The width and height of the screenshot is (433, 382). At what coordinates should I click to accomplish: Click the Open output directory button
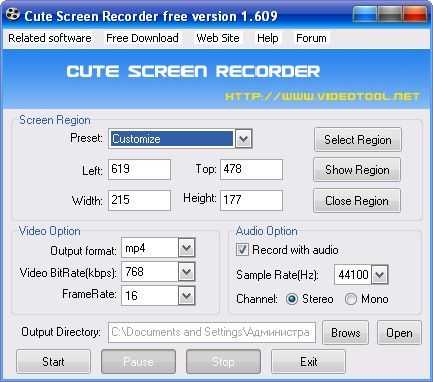pyautogui.click(x=399, y=332)
